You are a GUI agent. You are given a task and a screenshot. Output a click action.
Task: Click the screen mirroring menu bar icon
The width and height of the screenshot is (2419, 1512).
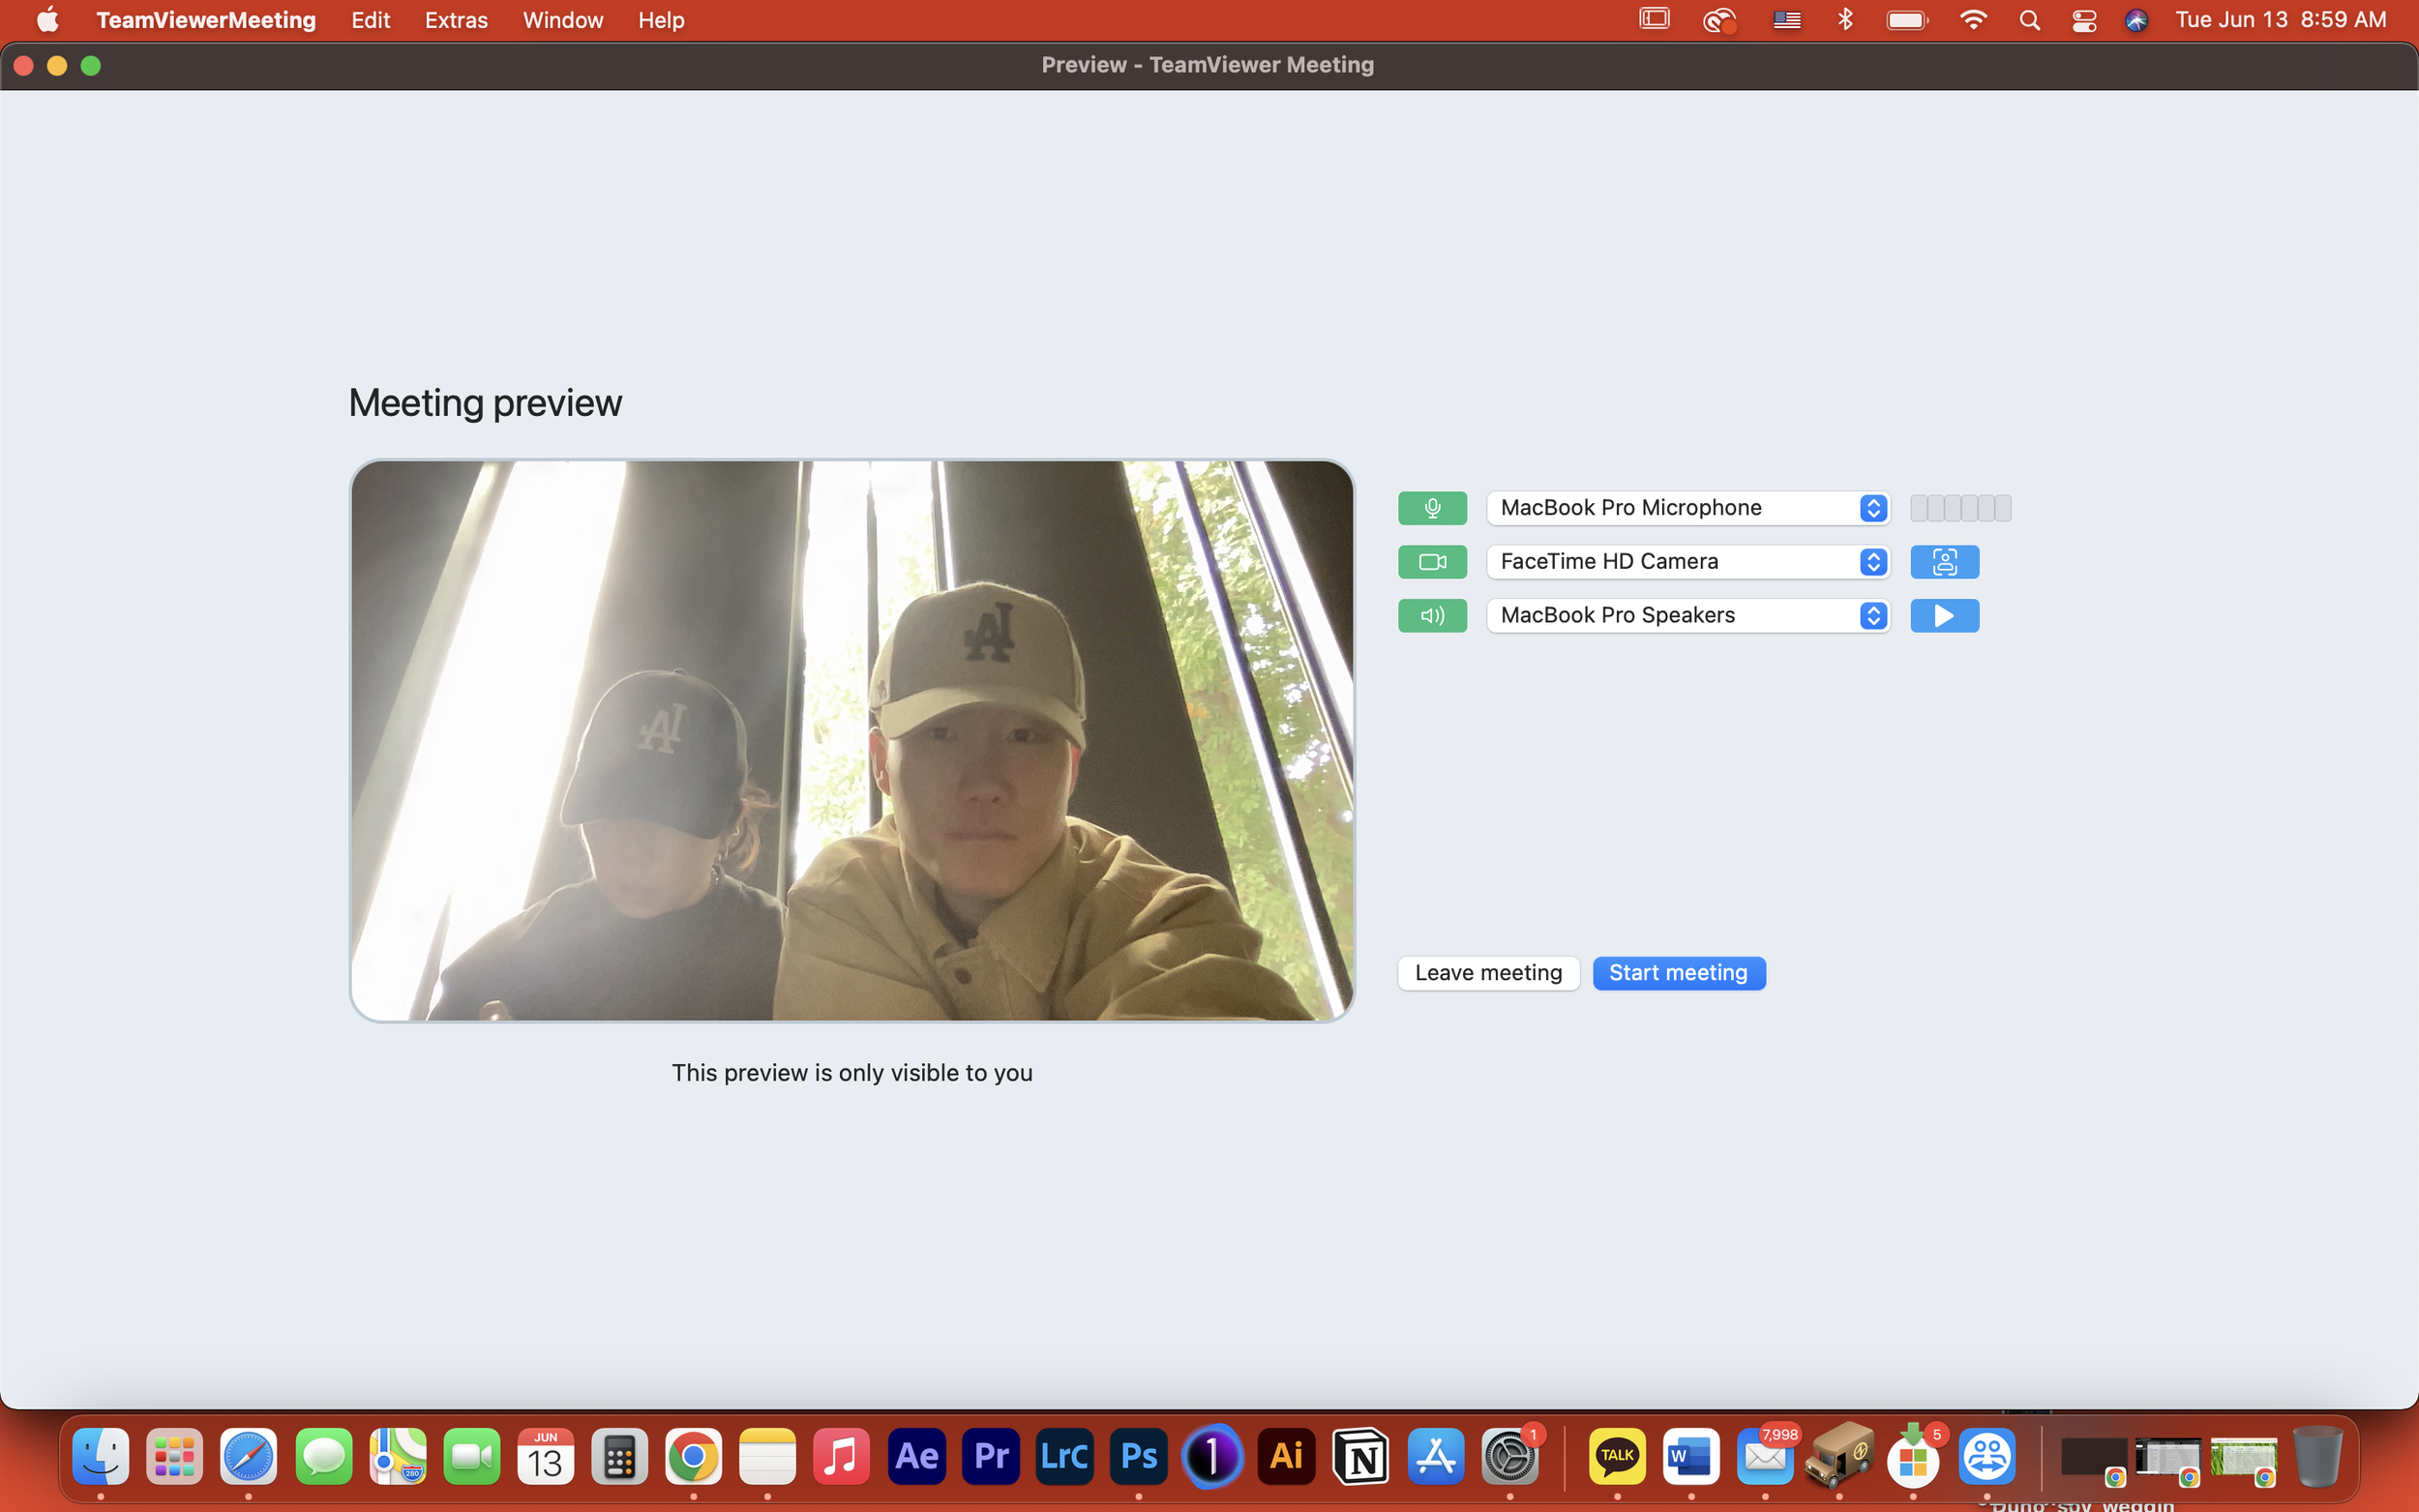point(1655,19)
